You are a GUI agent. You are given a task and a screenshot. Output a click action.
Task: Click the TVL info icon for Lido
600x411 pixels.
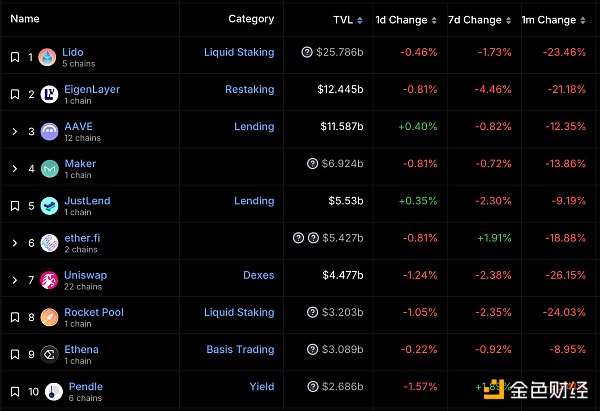[307, 52]
